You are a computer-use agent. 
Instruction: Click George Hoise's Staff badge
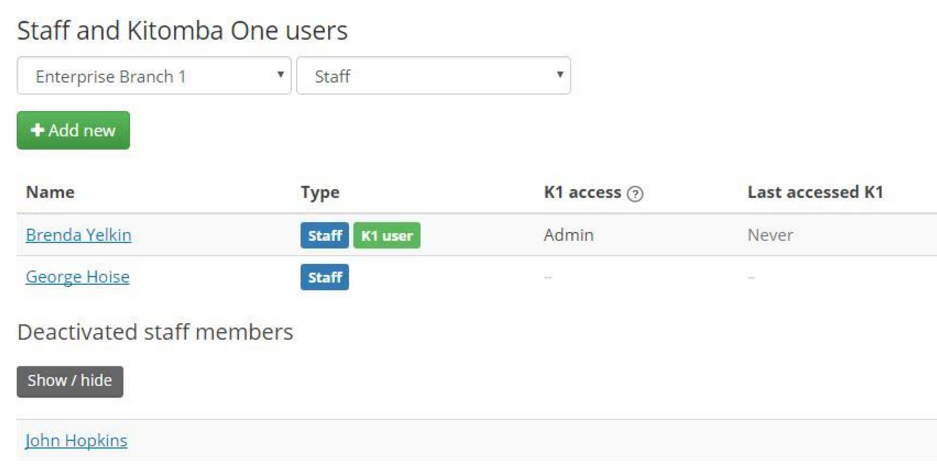[324, 277]
